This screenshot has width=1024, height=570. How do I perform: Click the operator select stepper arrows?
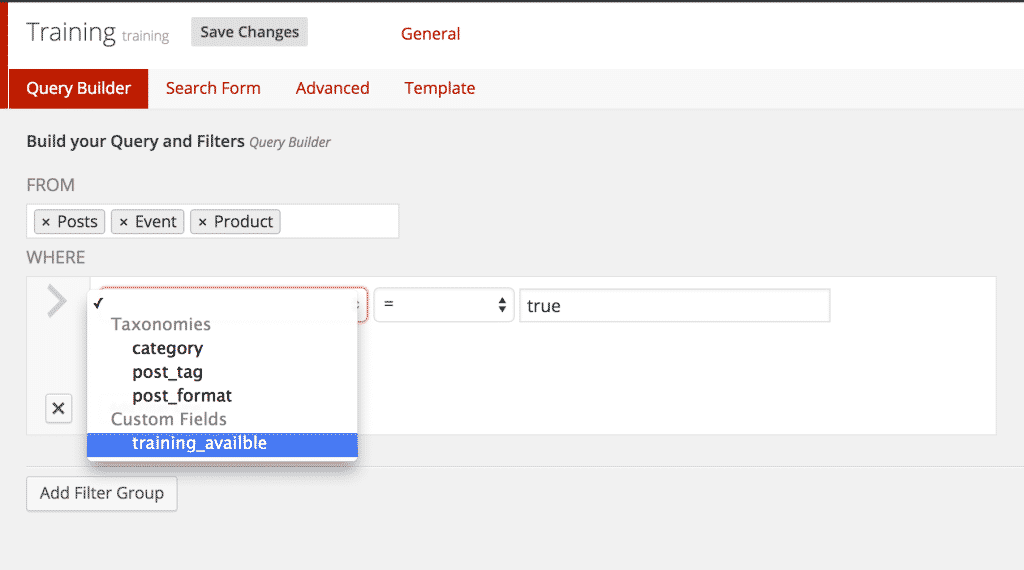click(502, 305)
